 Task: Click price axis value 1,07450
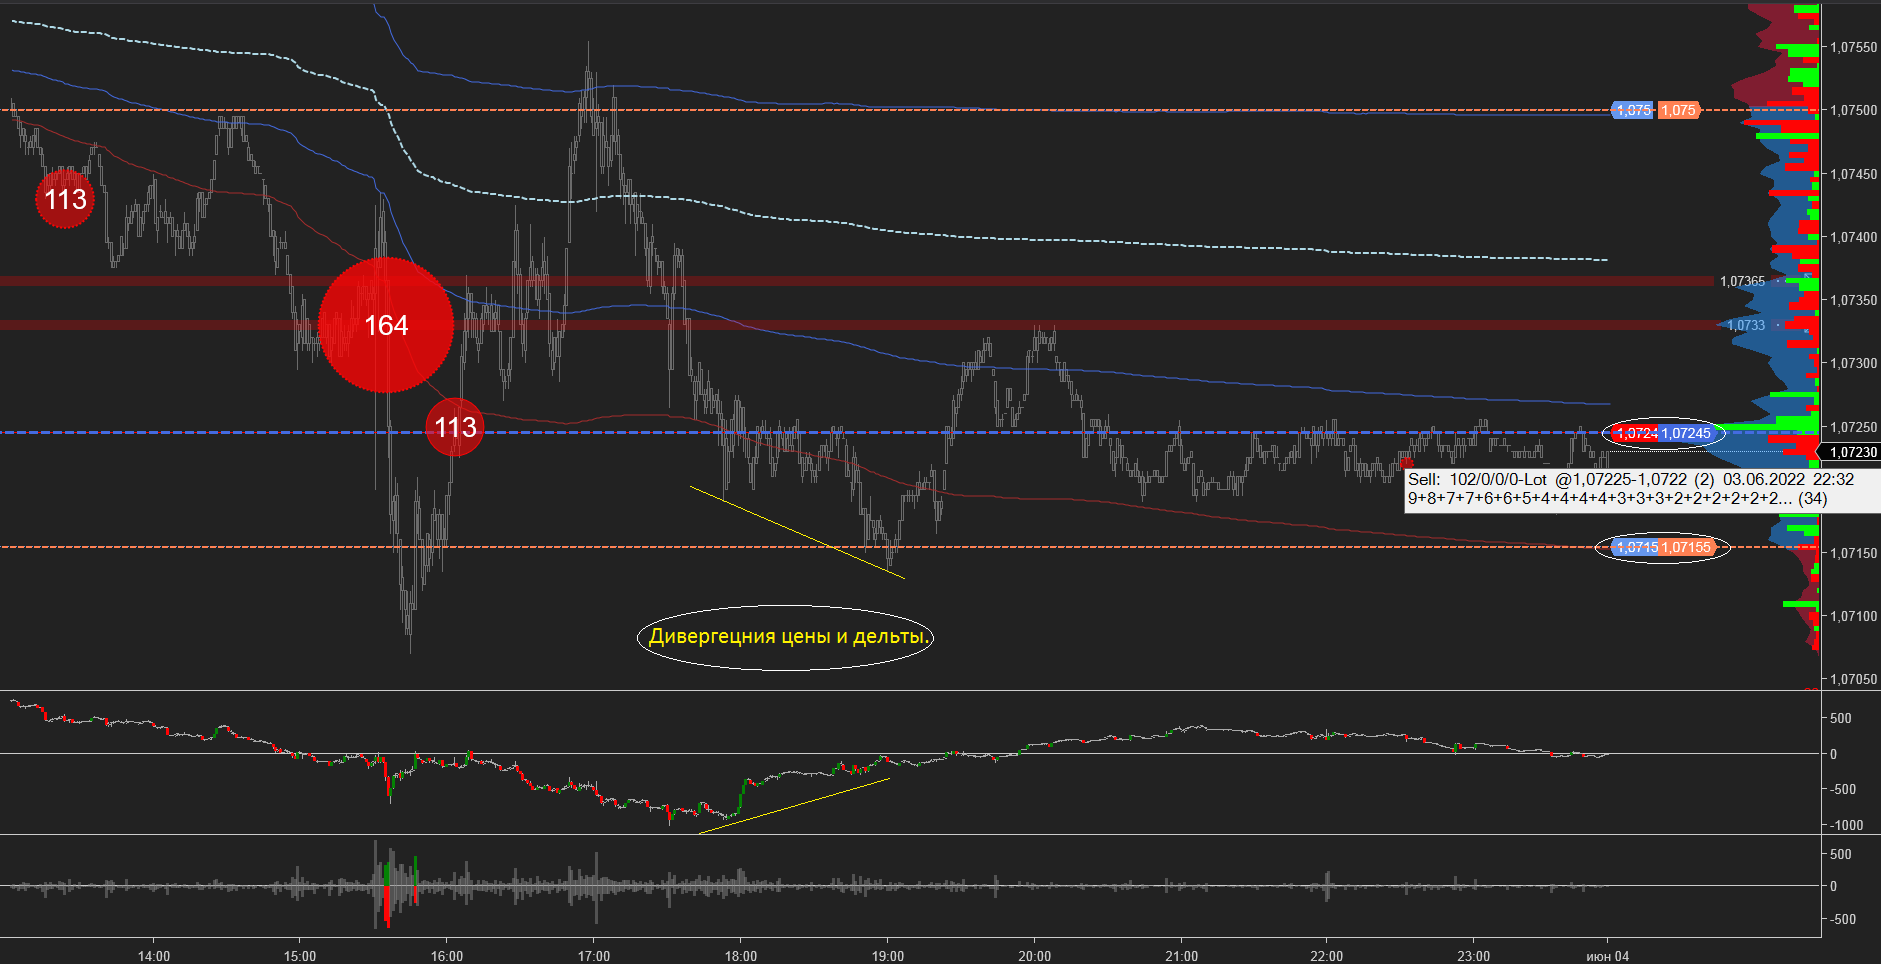(x=1853, y=174)
